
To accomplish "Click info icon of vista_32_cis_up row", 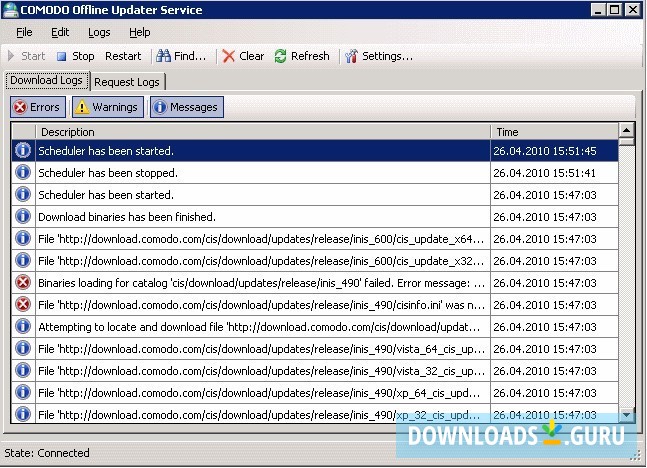I will [x=23, y=370].
